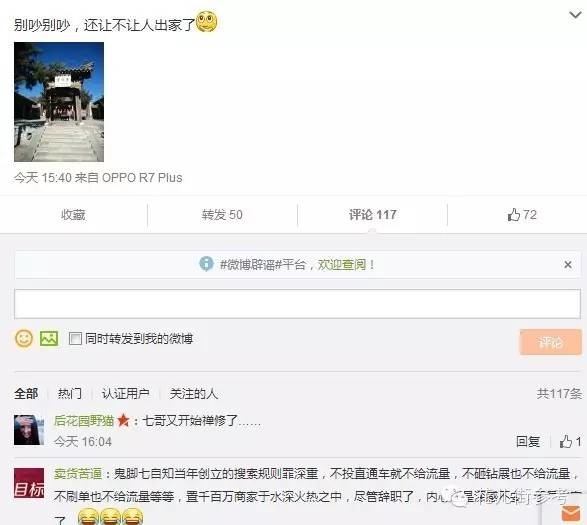Screen dimensions: 587x525
Task: Close the 微博辟谣 notice banner
Action: pyautogui.click(x=568, y=265)
